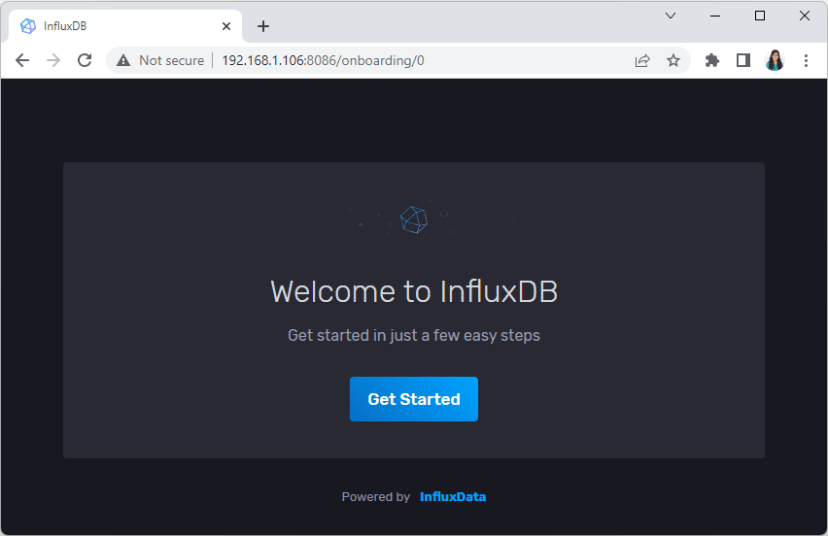Close the InfluxDB tab

pos(226,26)
